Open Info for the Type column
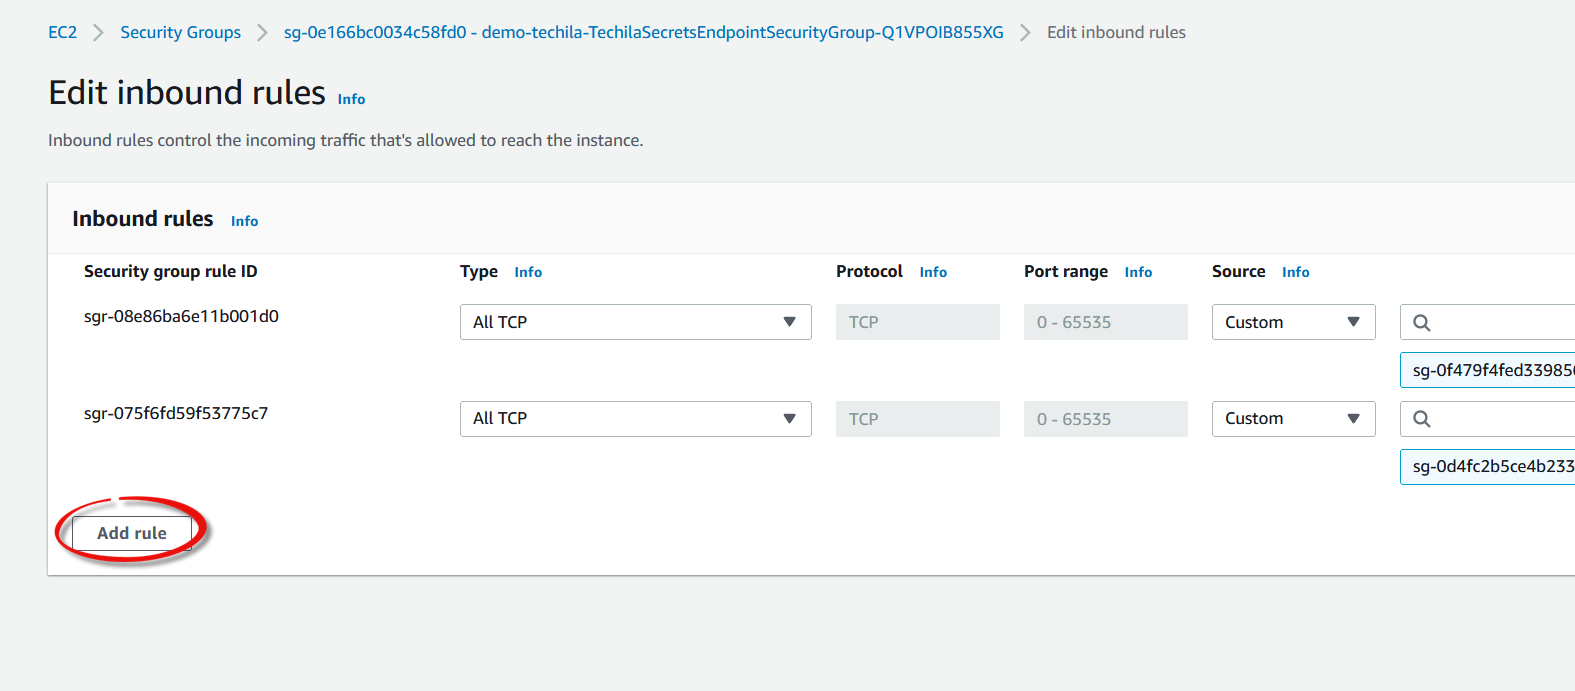This screenshot has height=691, width=1575. point(528,272)
